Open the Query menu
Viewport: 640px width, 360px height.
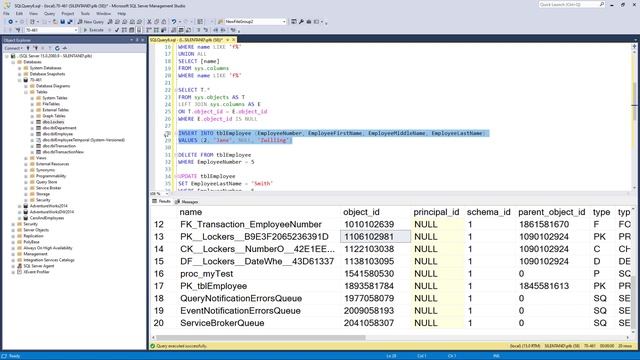click(x=49, y=13)
